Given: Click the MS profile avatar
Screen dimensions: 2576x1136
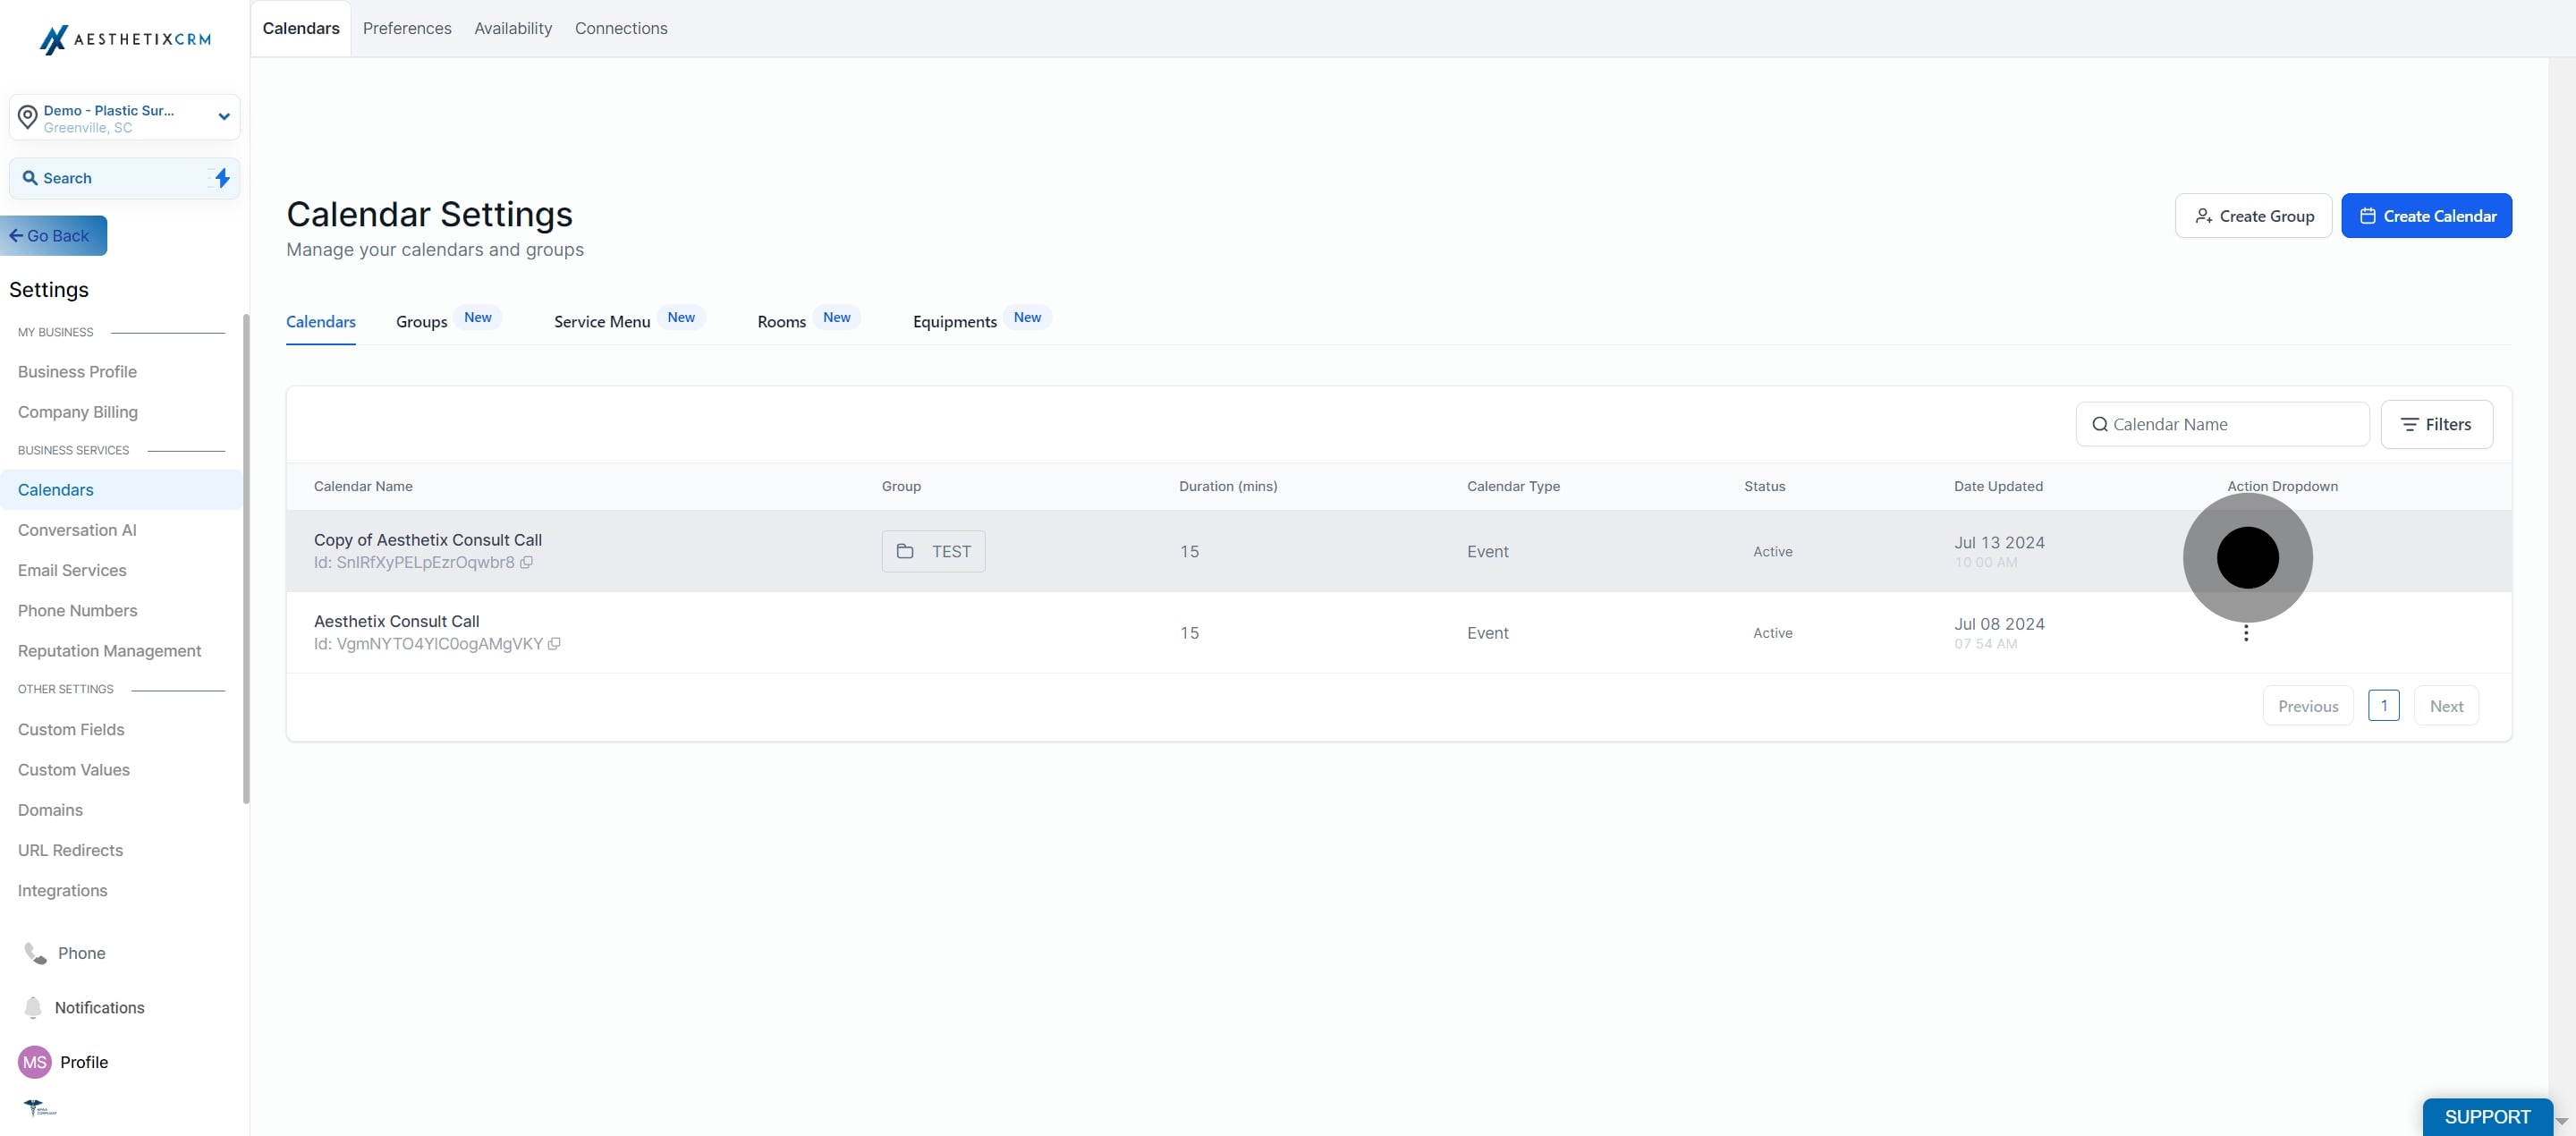Looking at the screenshot, I should click(35, 1062).
